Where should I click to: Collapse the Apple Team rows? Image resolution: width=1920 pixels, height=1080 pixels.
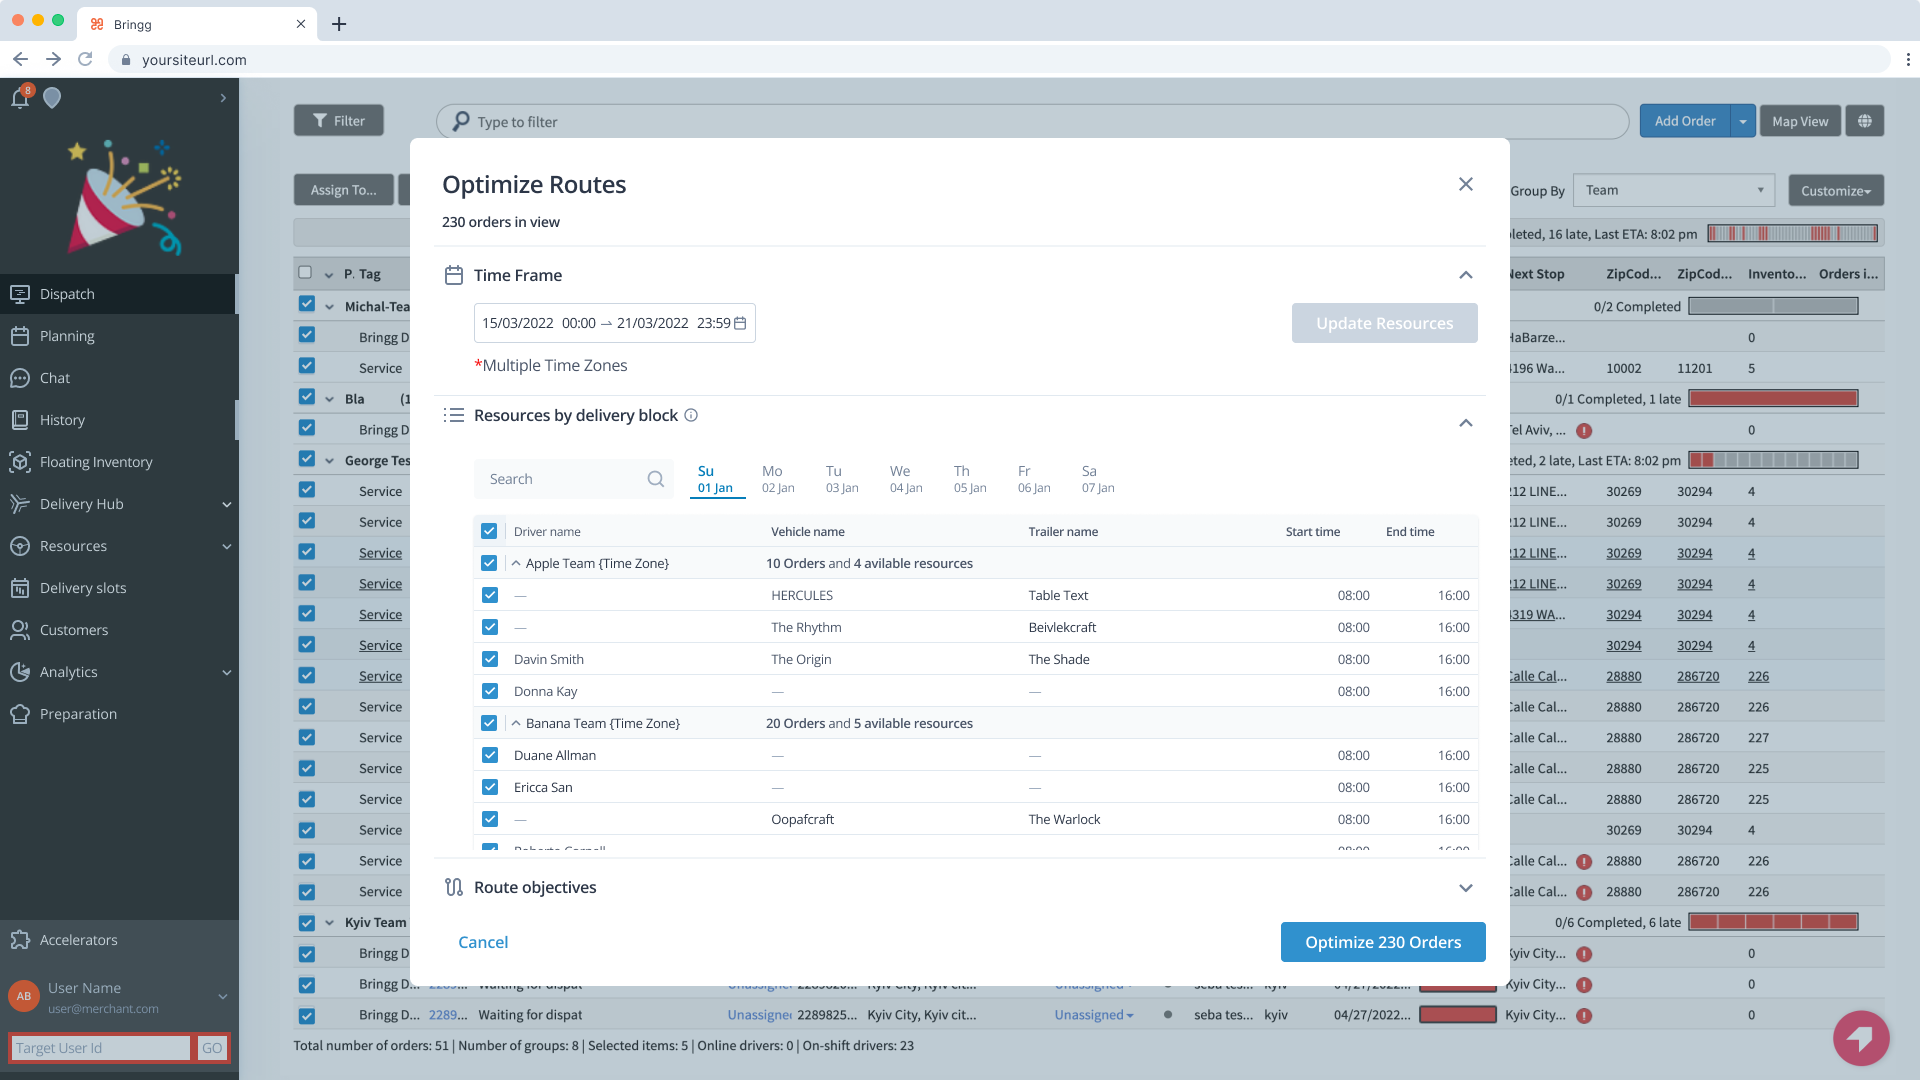516,563
